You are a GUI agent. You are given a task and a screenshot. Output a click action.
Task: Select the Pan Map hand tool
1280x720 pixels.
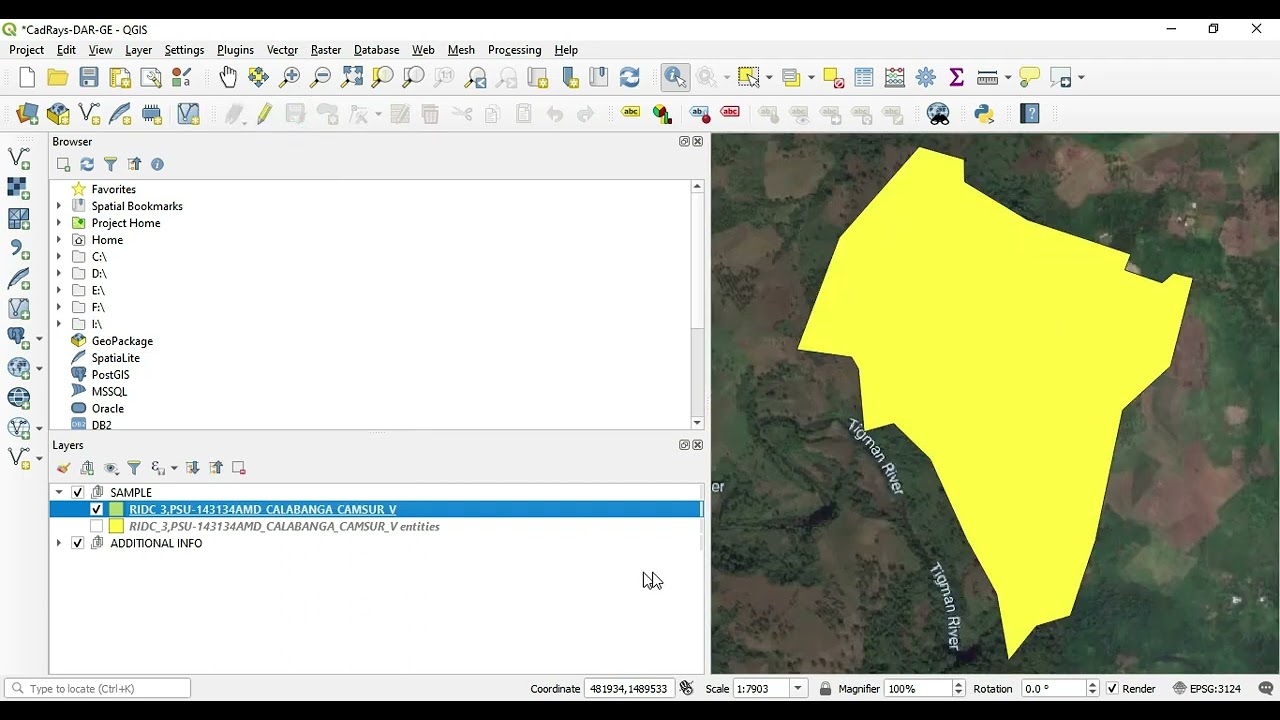[228, 77]
